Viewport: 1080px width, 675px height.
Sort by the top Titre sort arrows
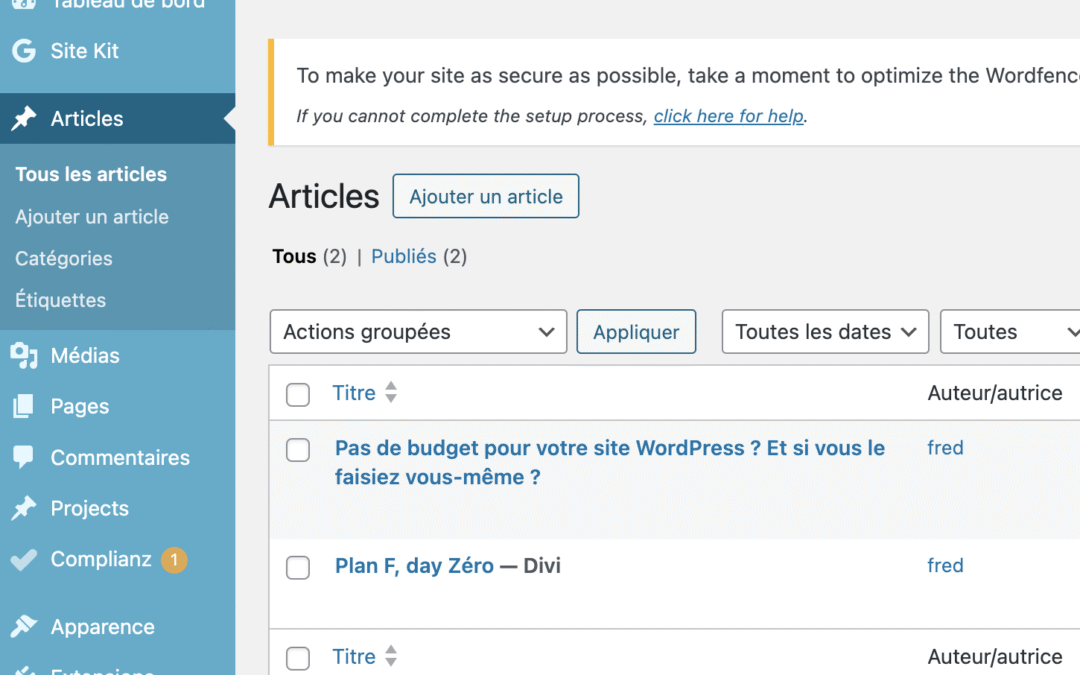pos(391,393)
